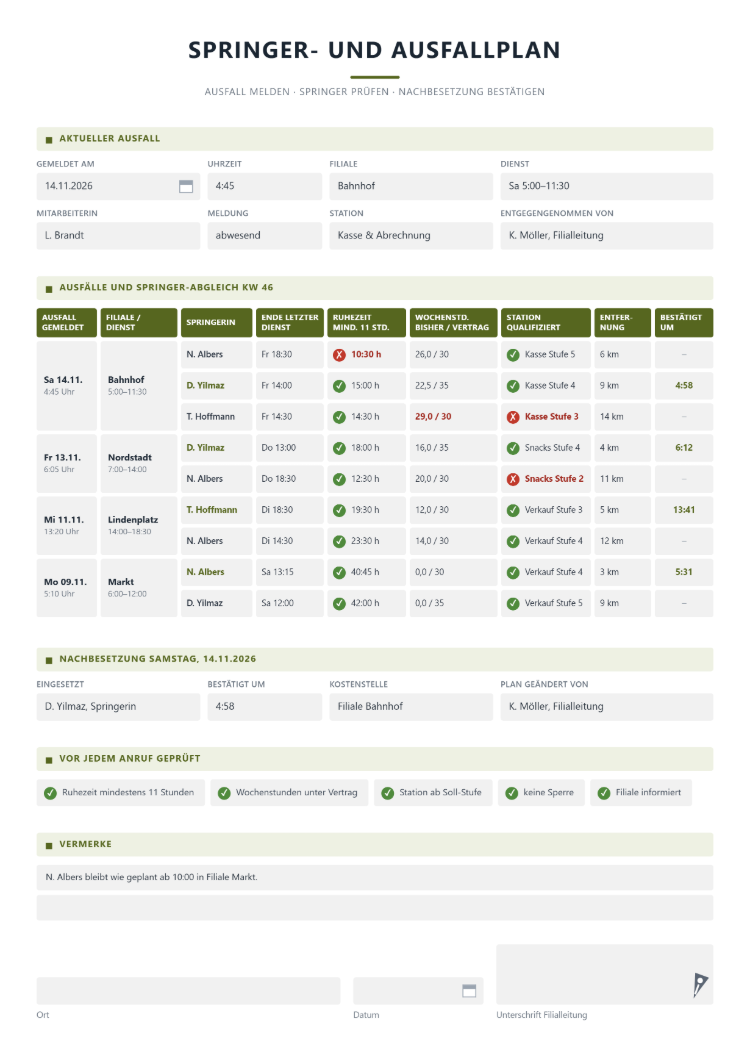
Task: Click the Bestätigt um field with 4:58
Action: (x=264, y=707)
